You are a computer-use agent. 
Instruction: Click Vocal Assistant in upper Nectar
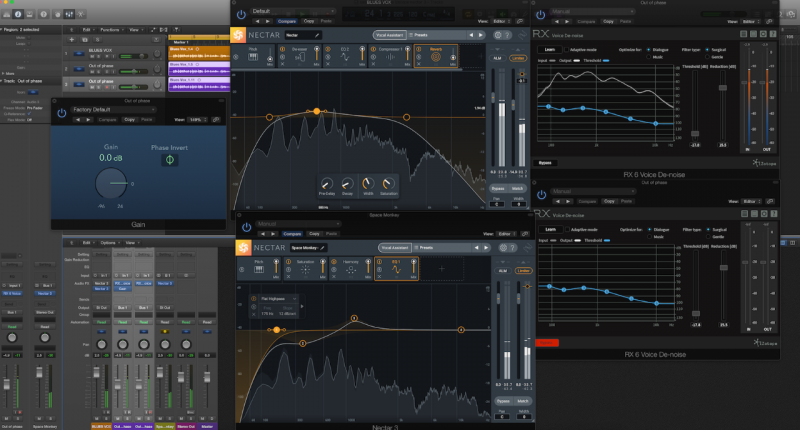click(389, 35)
